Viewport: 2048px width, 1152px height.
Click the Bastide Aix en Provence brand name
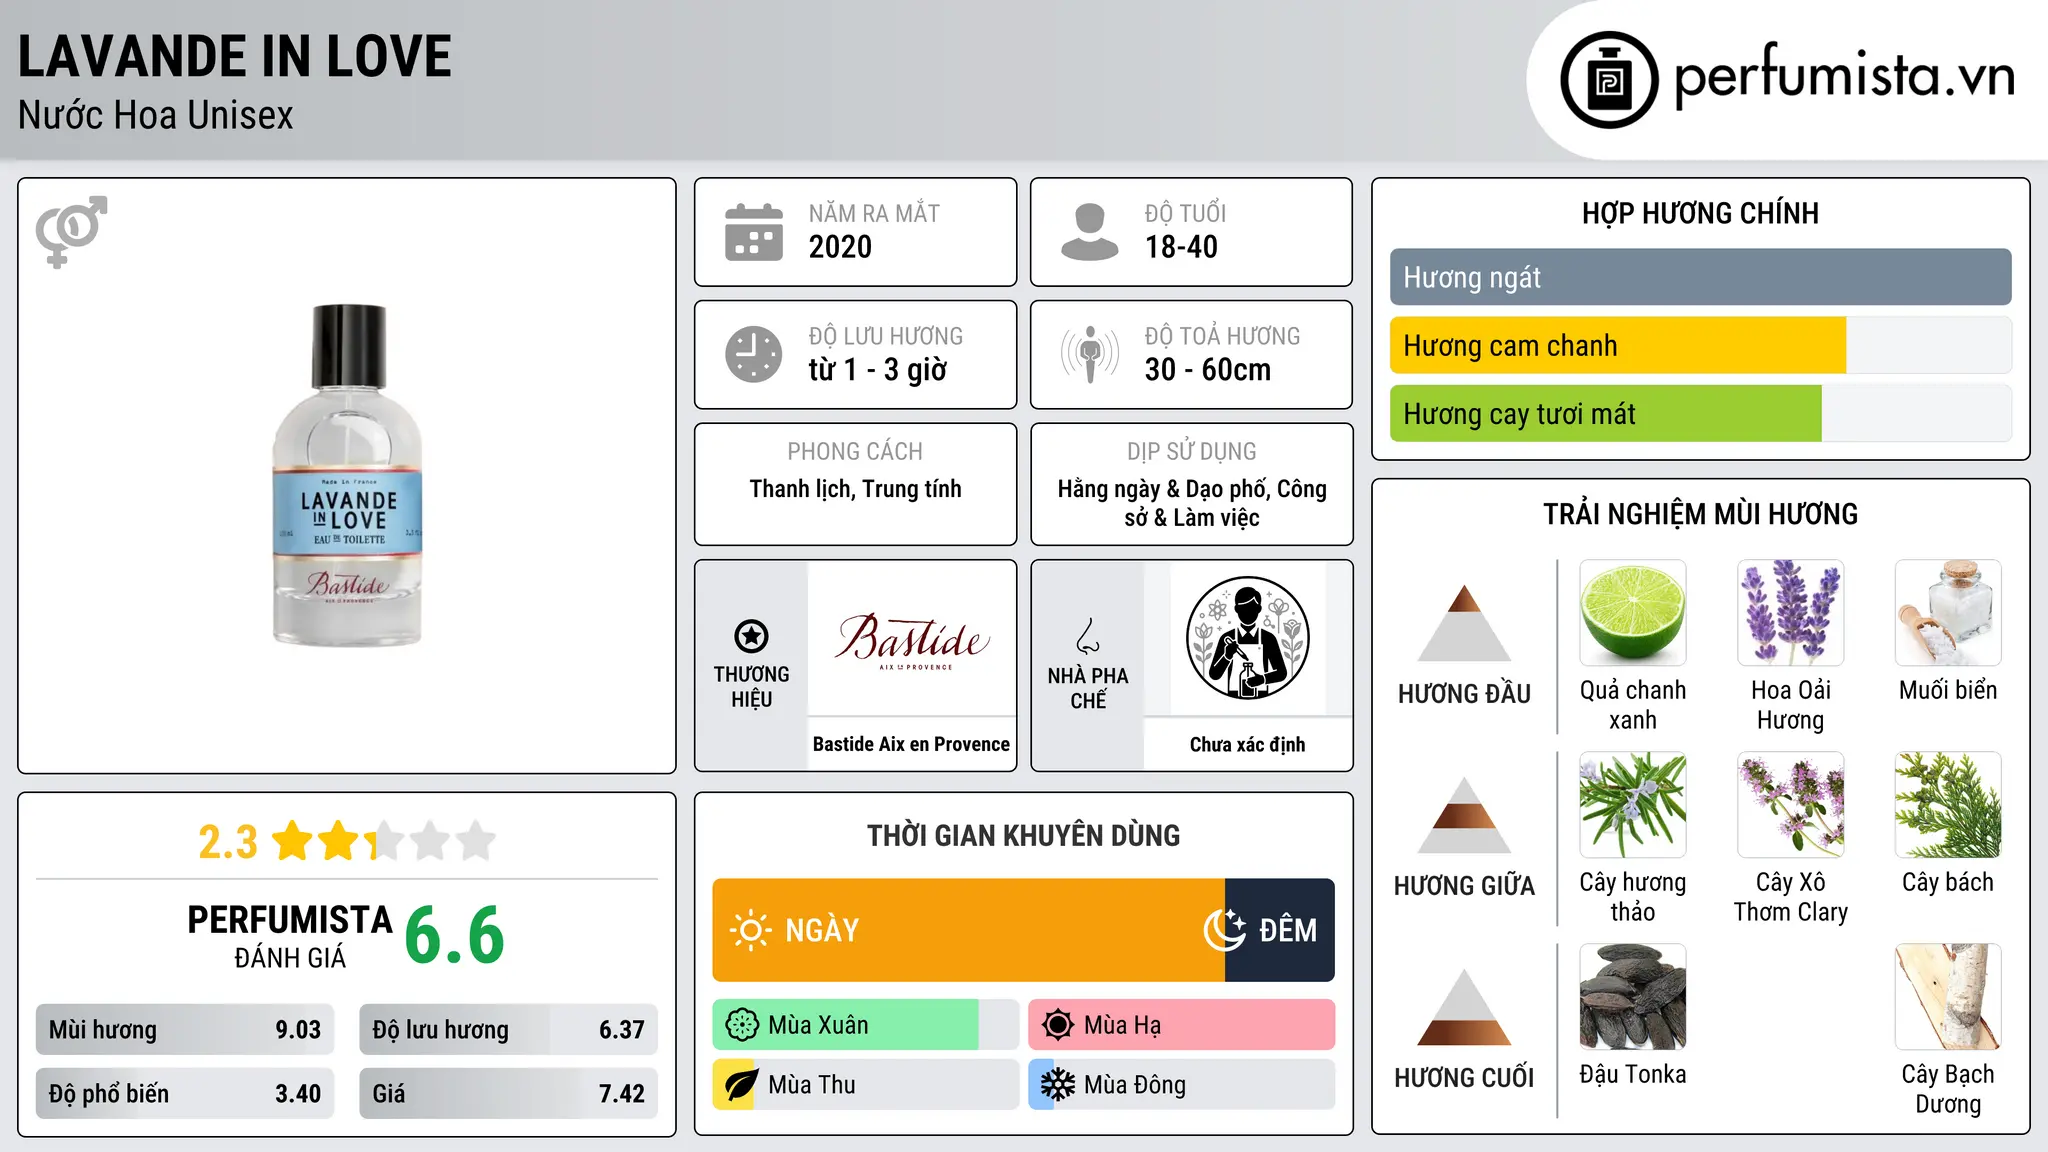point(911,744)
